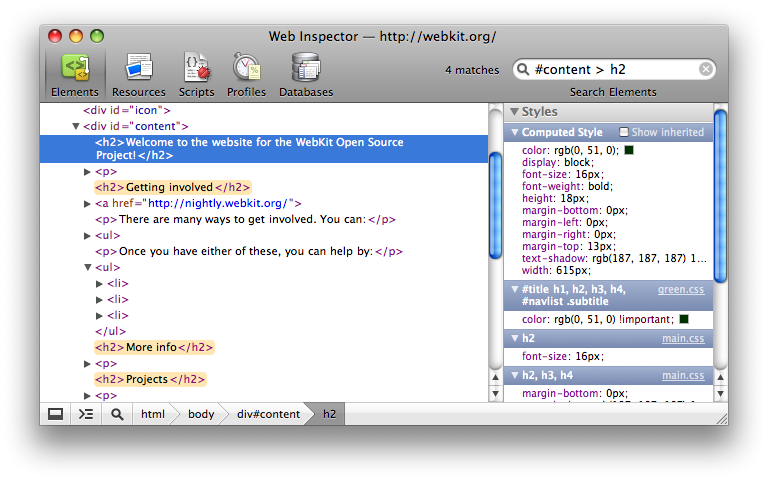The height and width of the screenshot is (480, 768).
Task: Click the display: block computed property
Action: pyautogui.click(x=557, y=162)
